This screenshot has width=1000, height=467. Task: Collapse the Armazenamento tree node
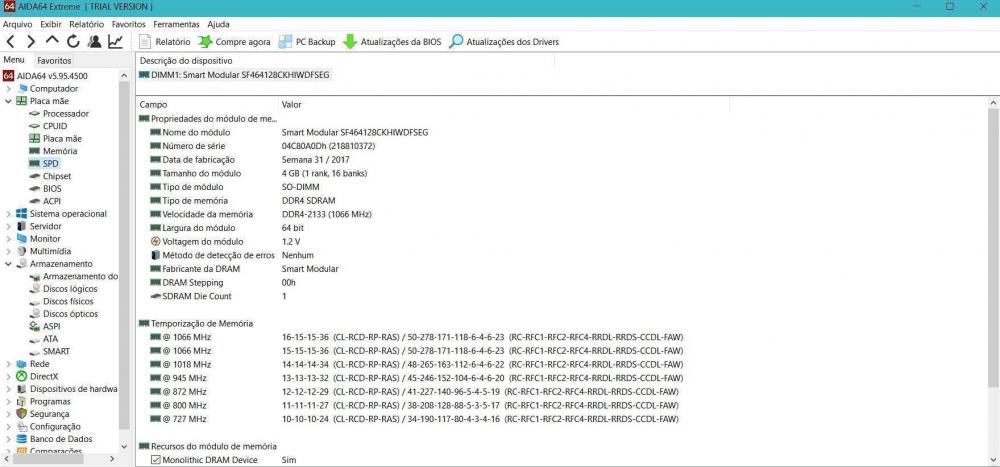pyautogui.click(x=8, y=263)
